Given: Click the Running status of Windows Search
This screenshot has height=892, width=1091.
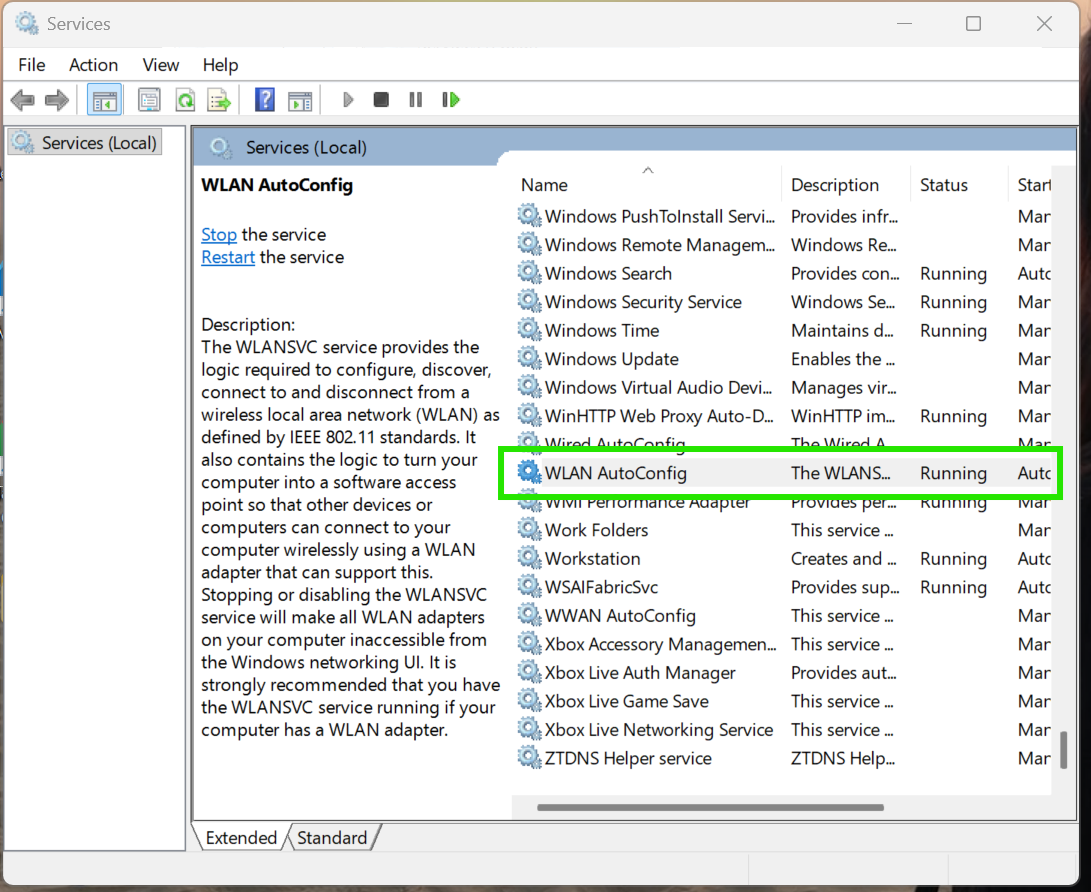Looking at the screenshot, I should (953, 273).
